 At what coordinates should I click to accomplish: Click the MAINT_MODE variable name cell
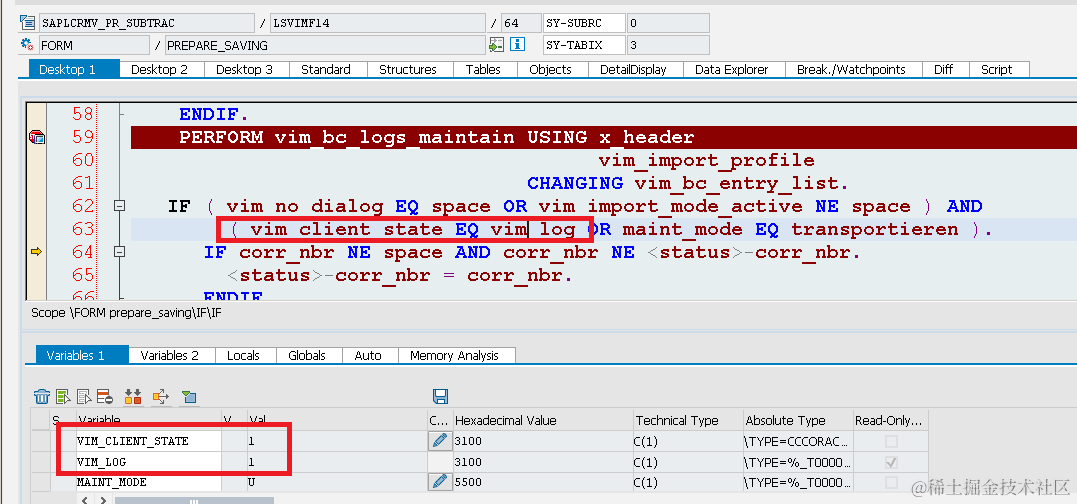(149, 482)
